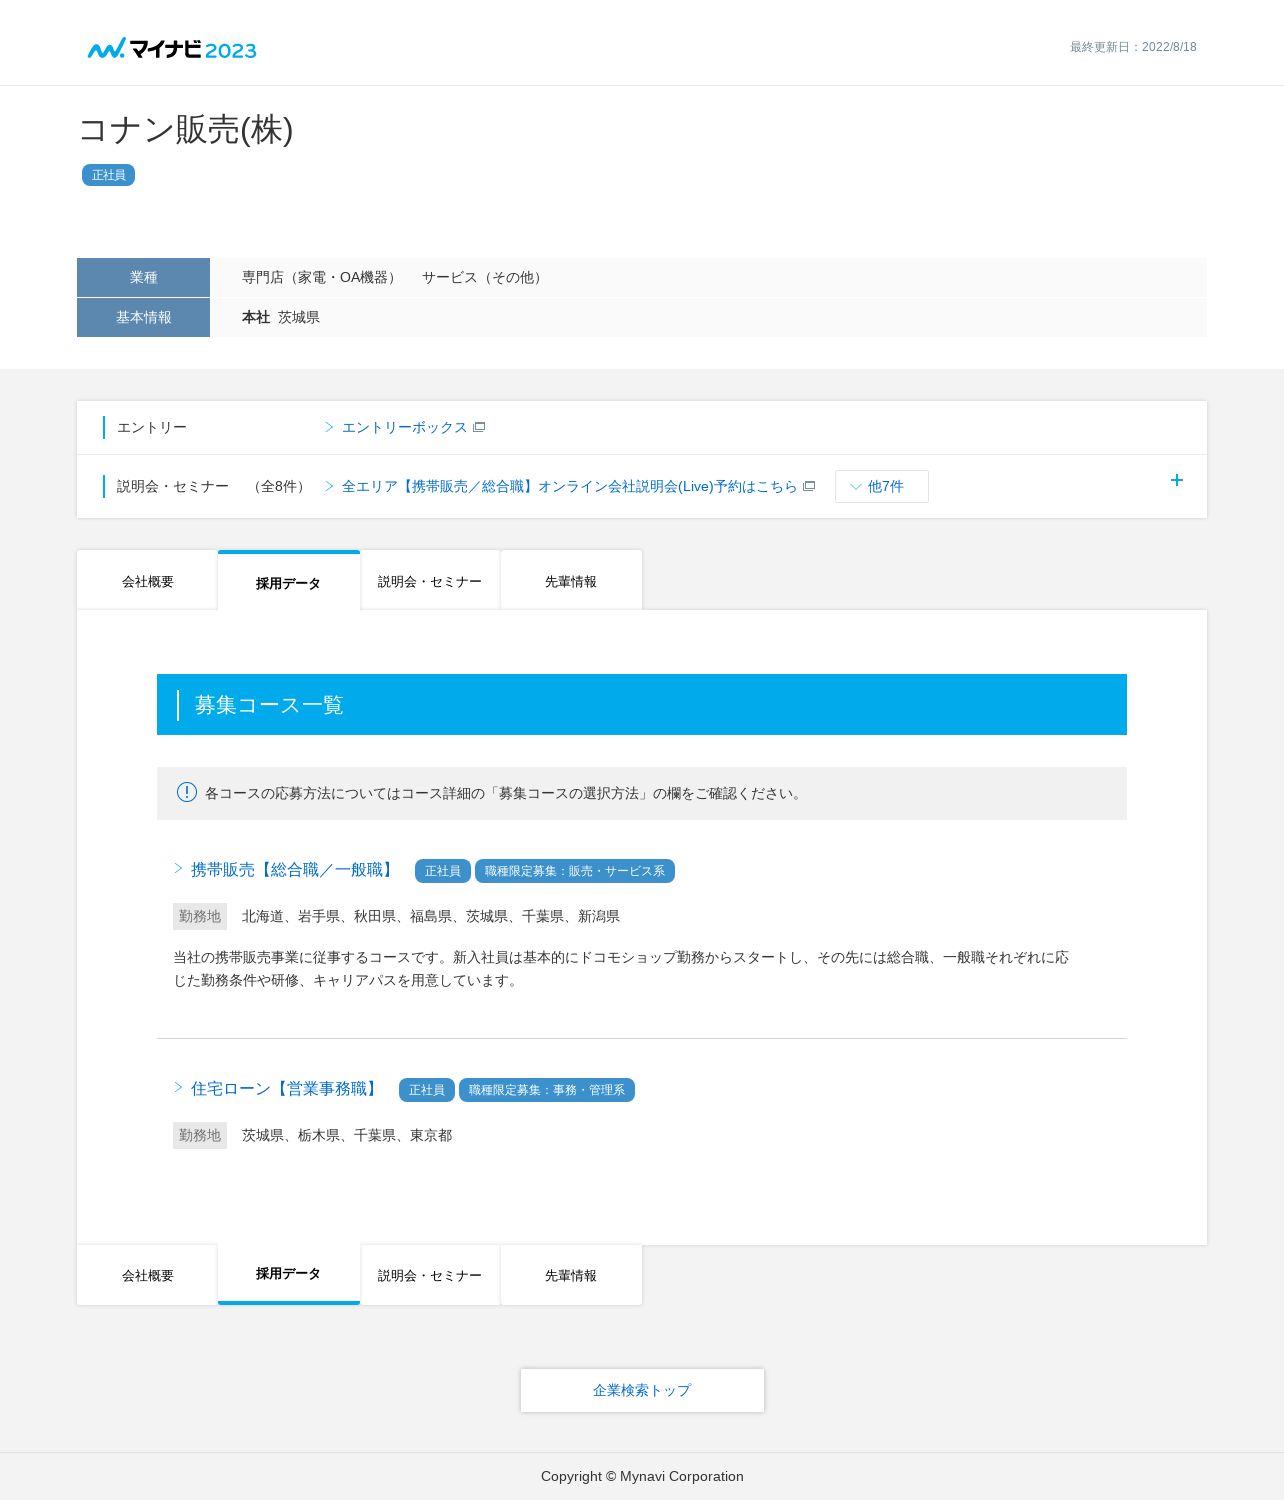Image resolution: width=1284 pixels, height=1500 pixels.
Task: Open bottom 説明会・セミナー tab
Action: [x=430, y=1275]
